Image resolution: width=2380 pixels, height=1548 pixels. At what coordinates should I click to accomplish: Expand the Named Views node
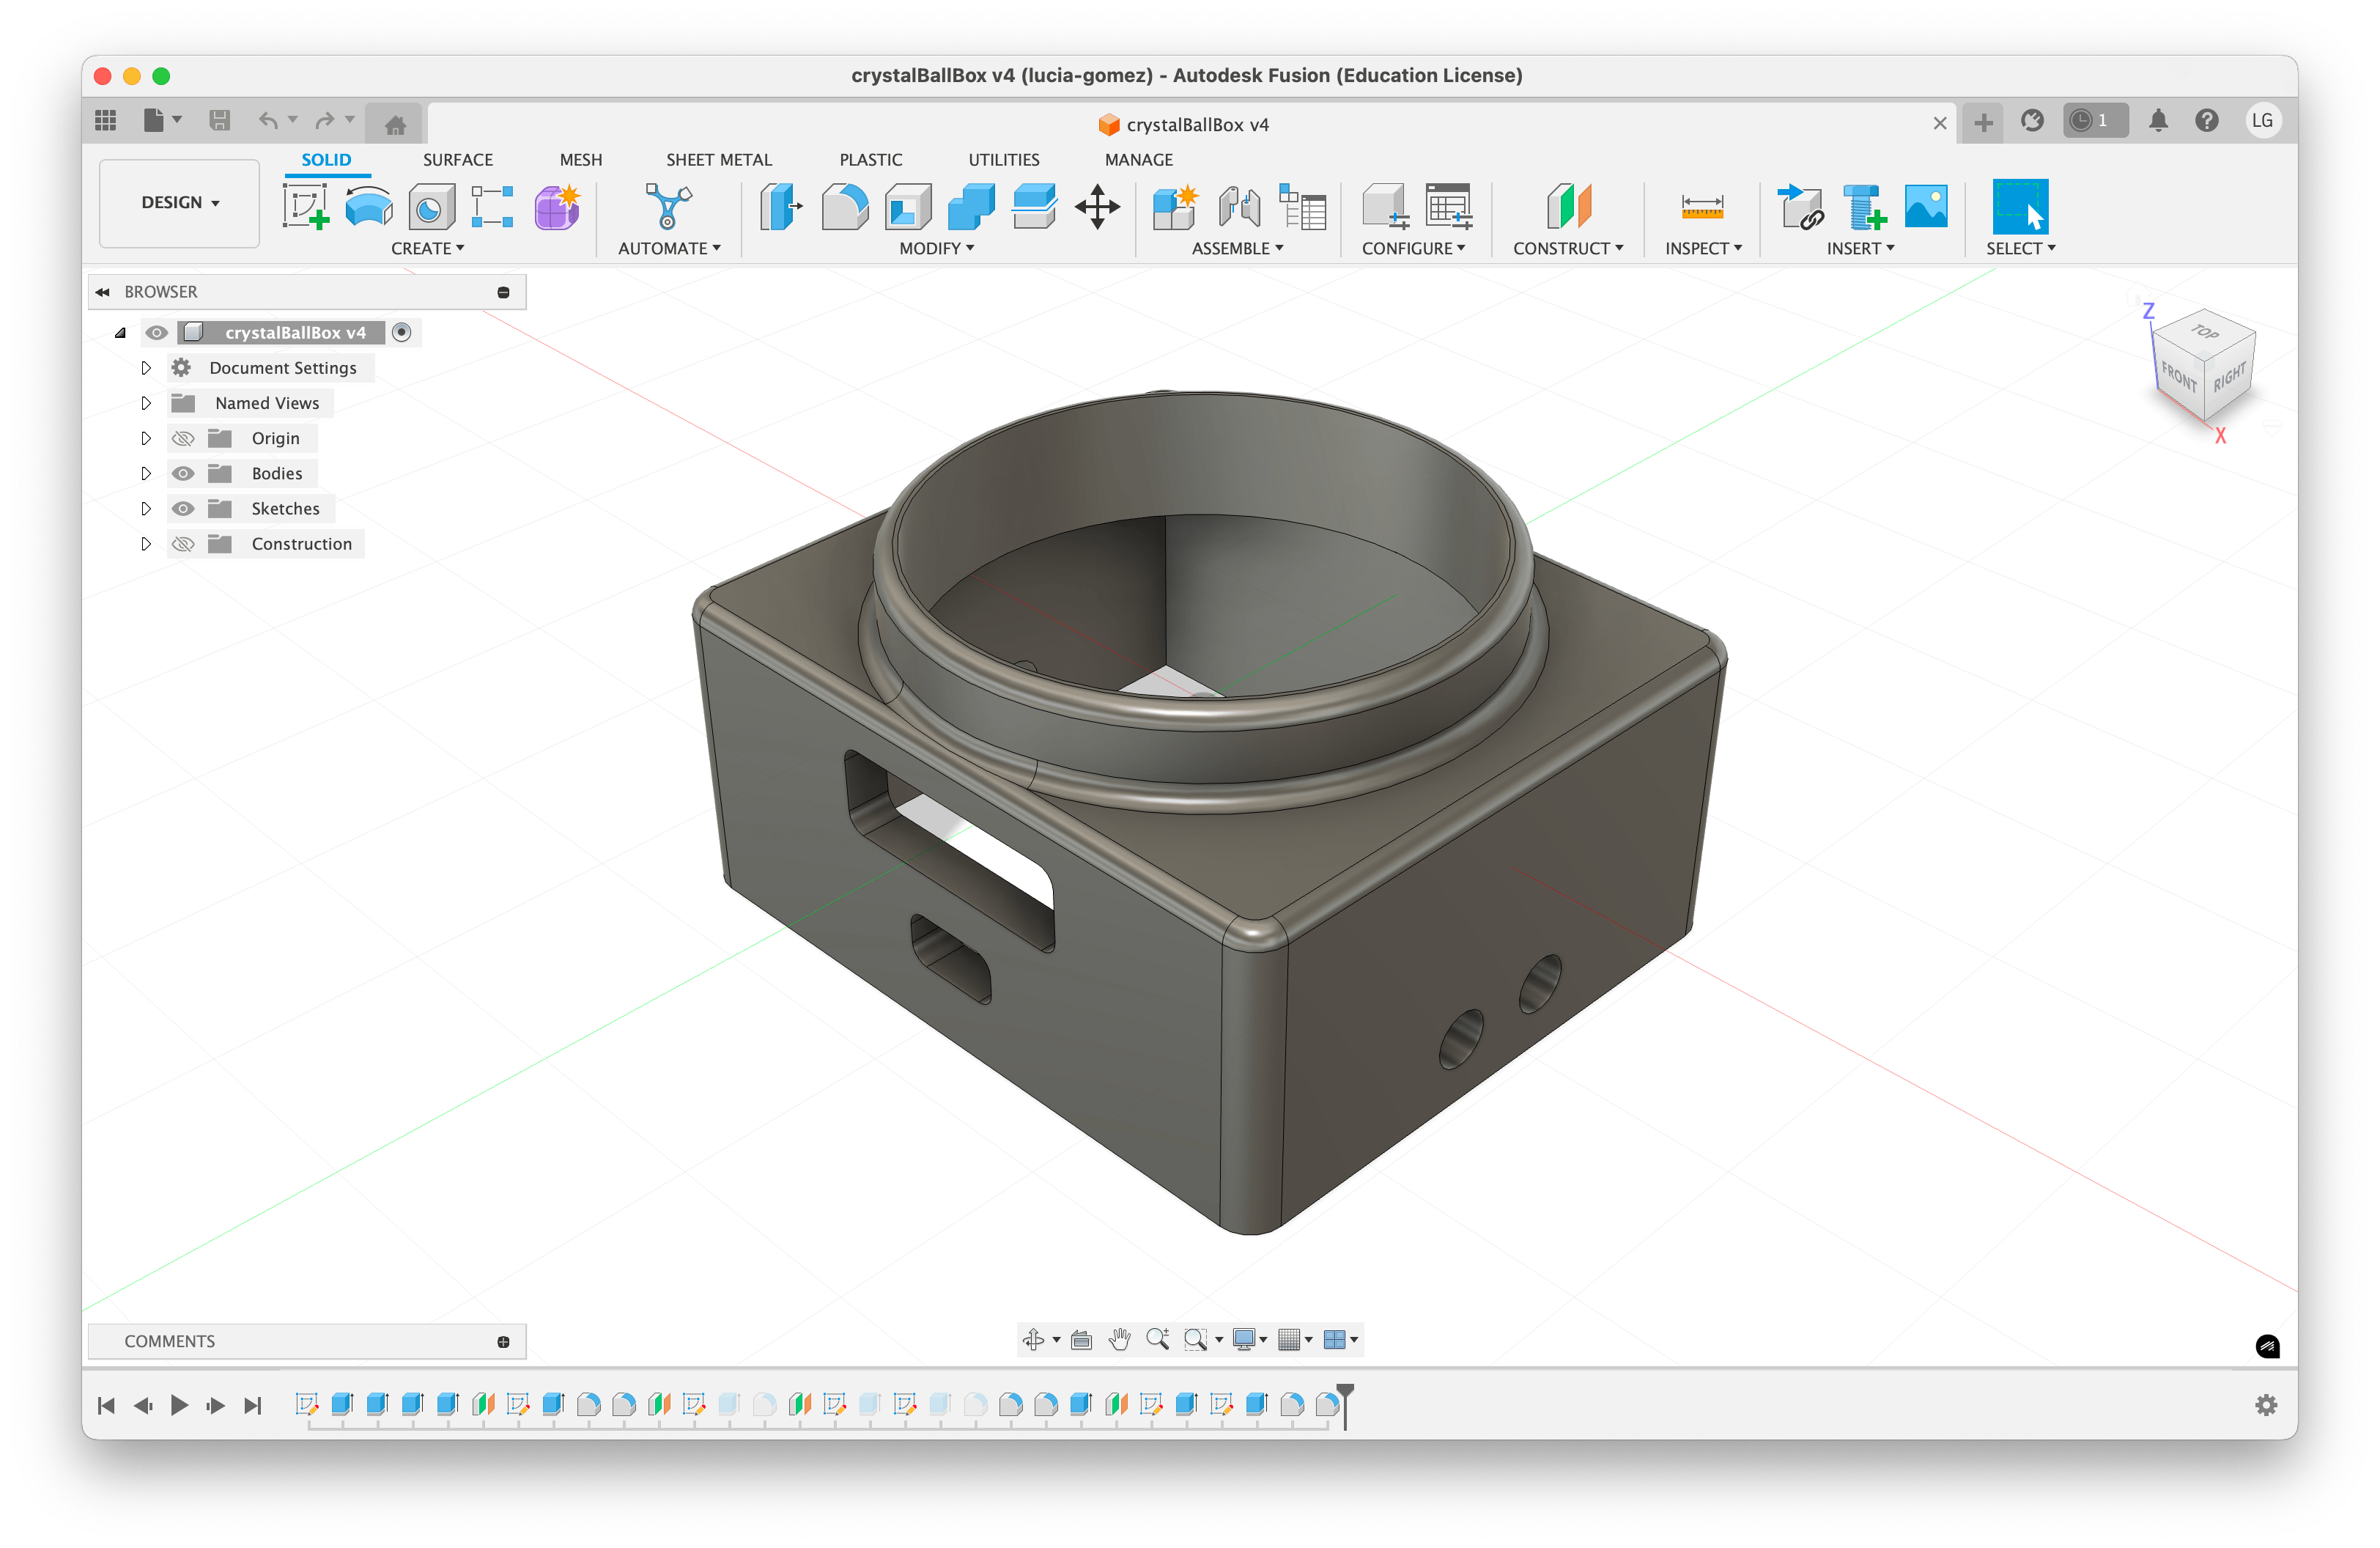pos(146,403)
